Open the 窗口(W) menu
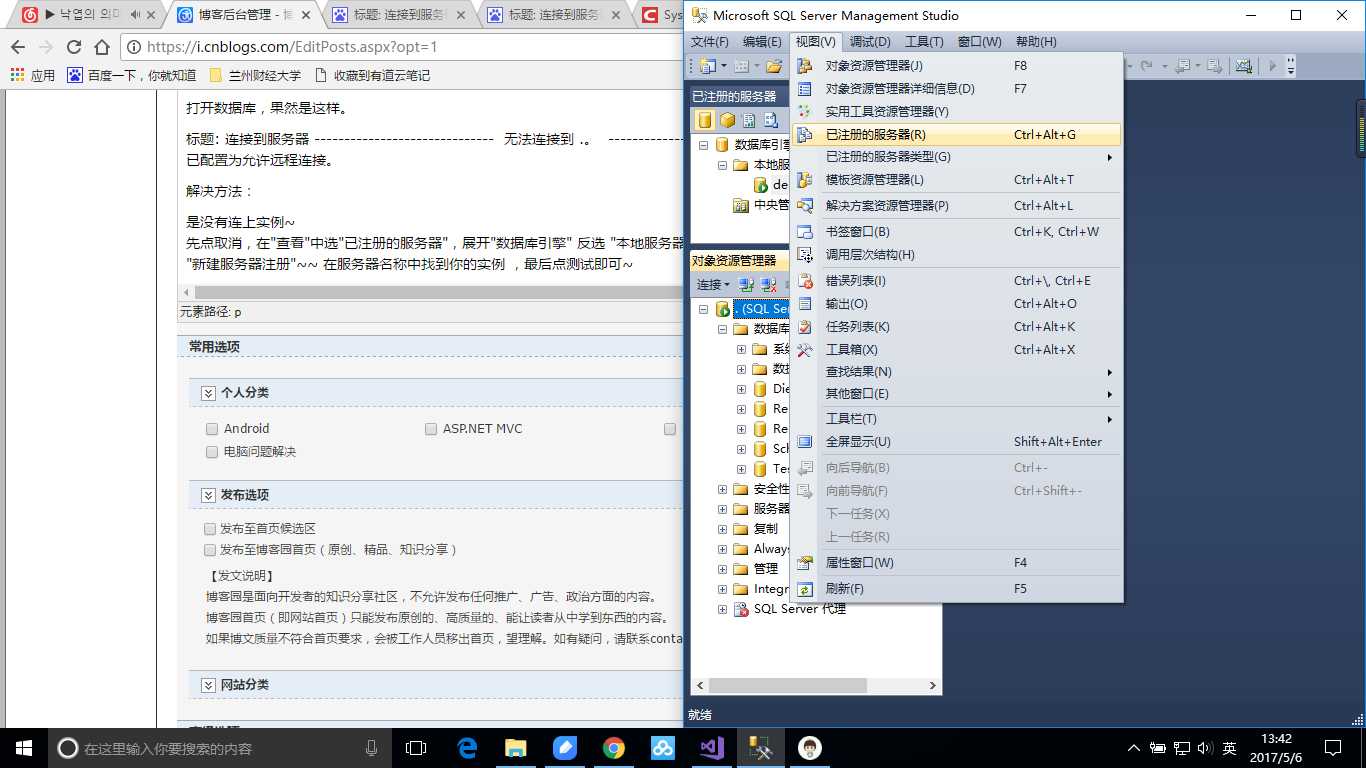Image resolution: width=1366 pixels, height=768 pixels. pyautogui.click(x=979, y=41)
